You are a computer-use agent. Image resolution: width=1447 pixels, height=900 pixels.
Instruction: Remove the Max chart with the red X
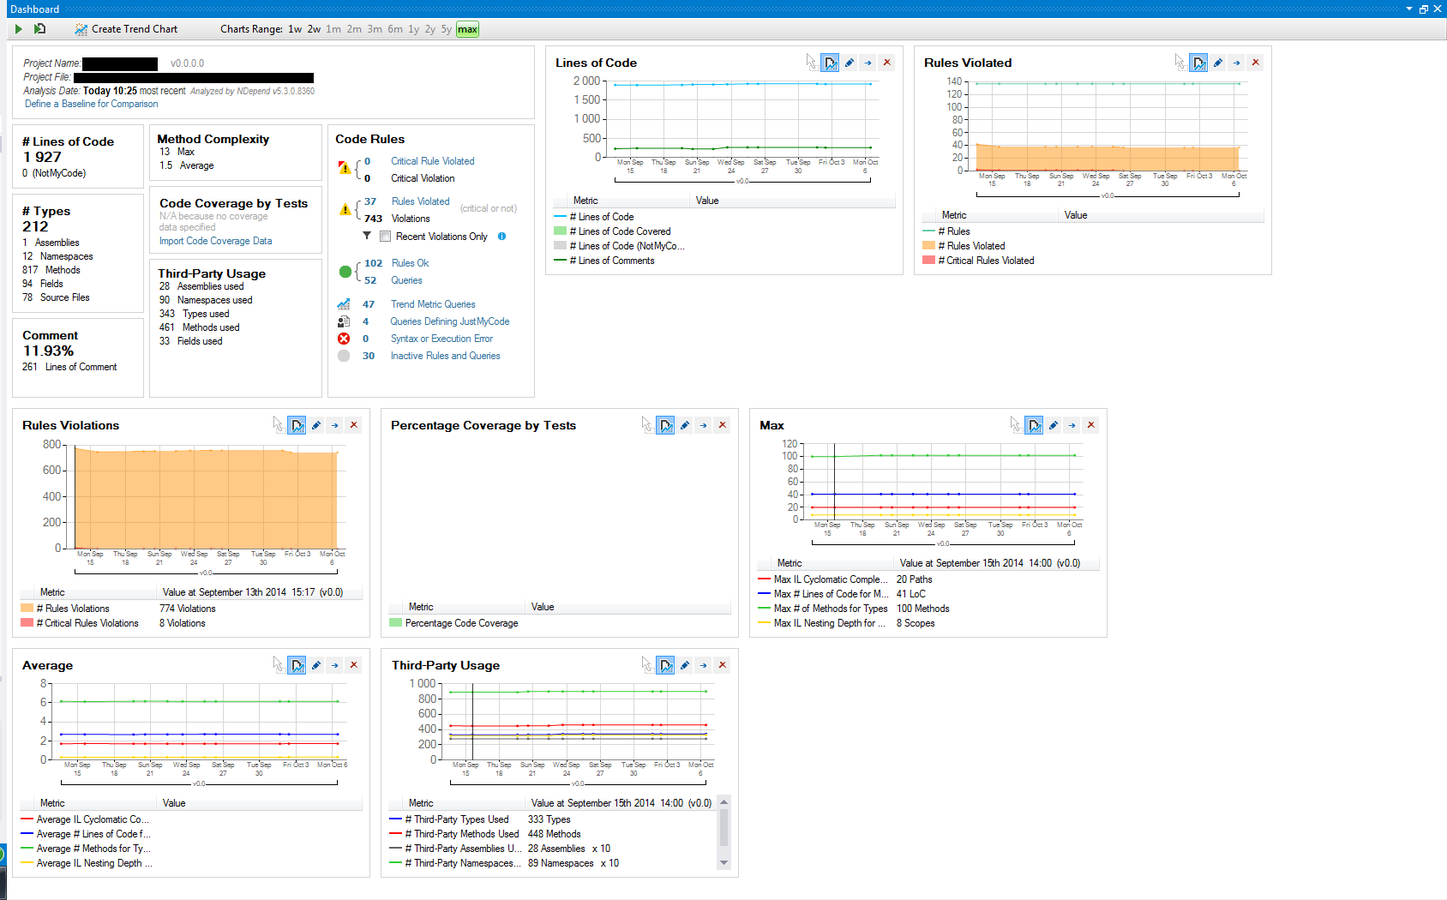click(1091, 426)
